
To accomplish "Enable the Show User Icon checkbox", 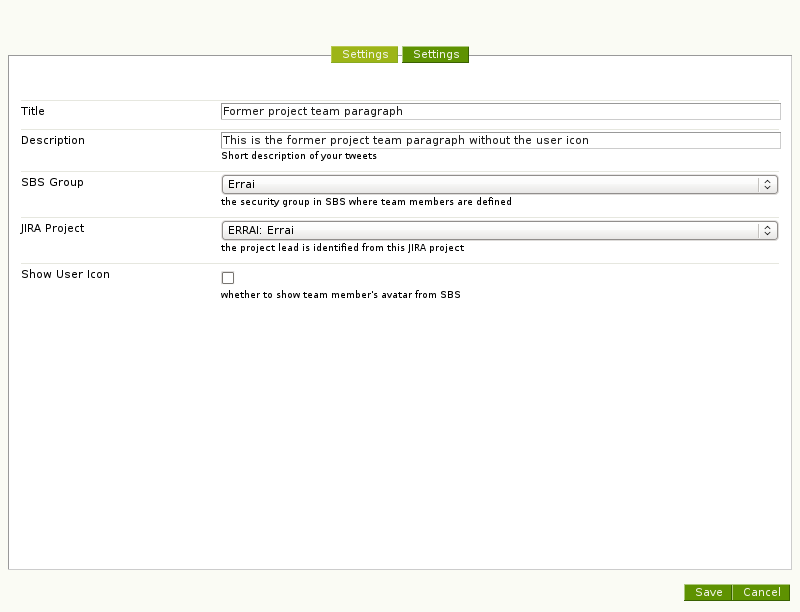I will click(x=228, y=278).
